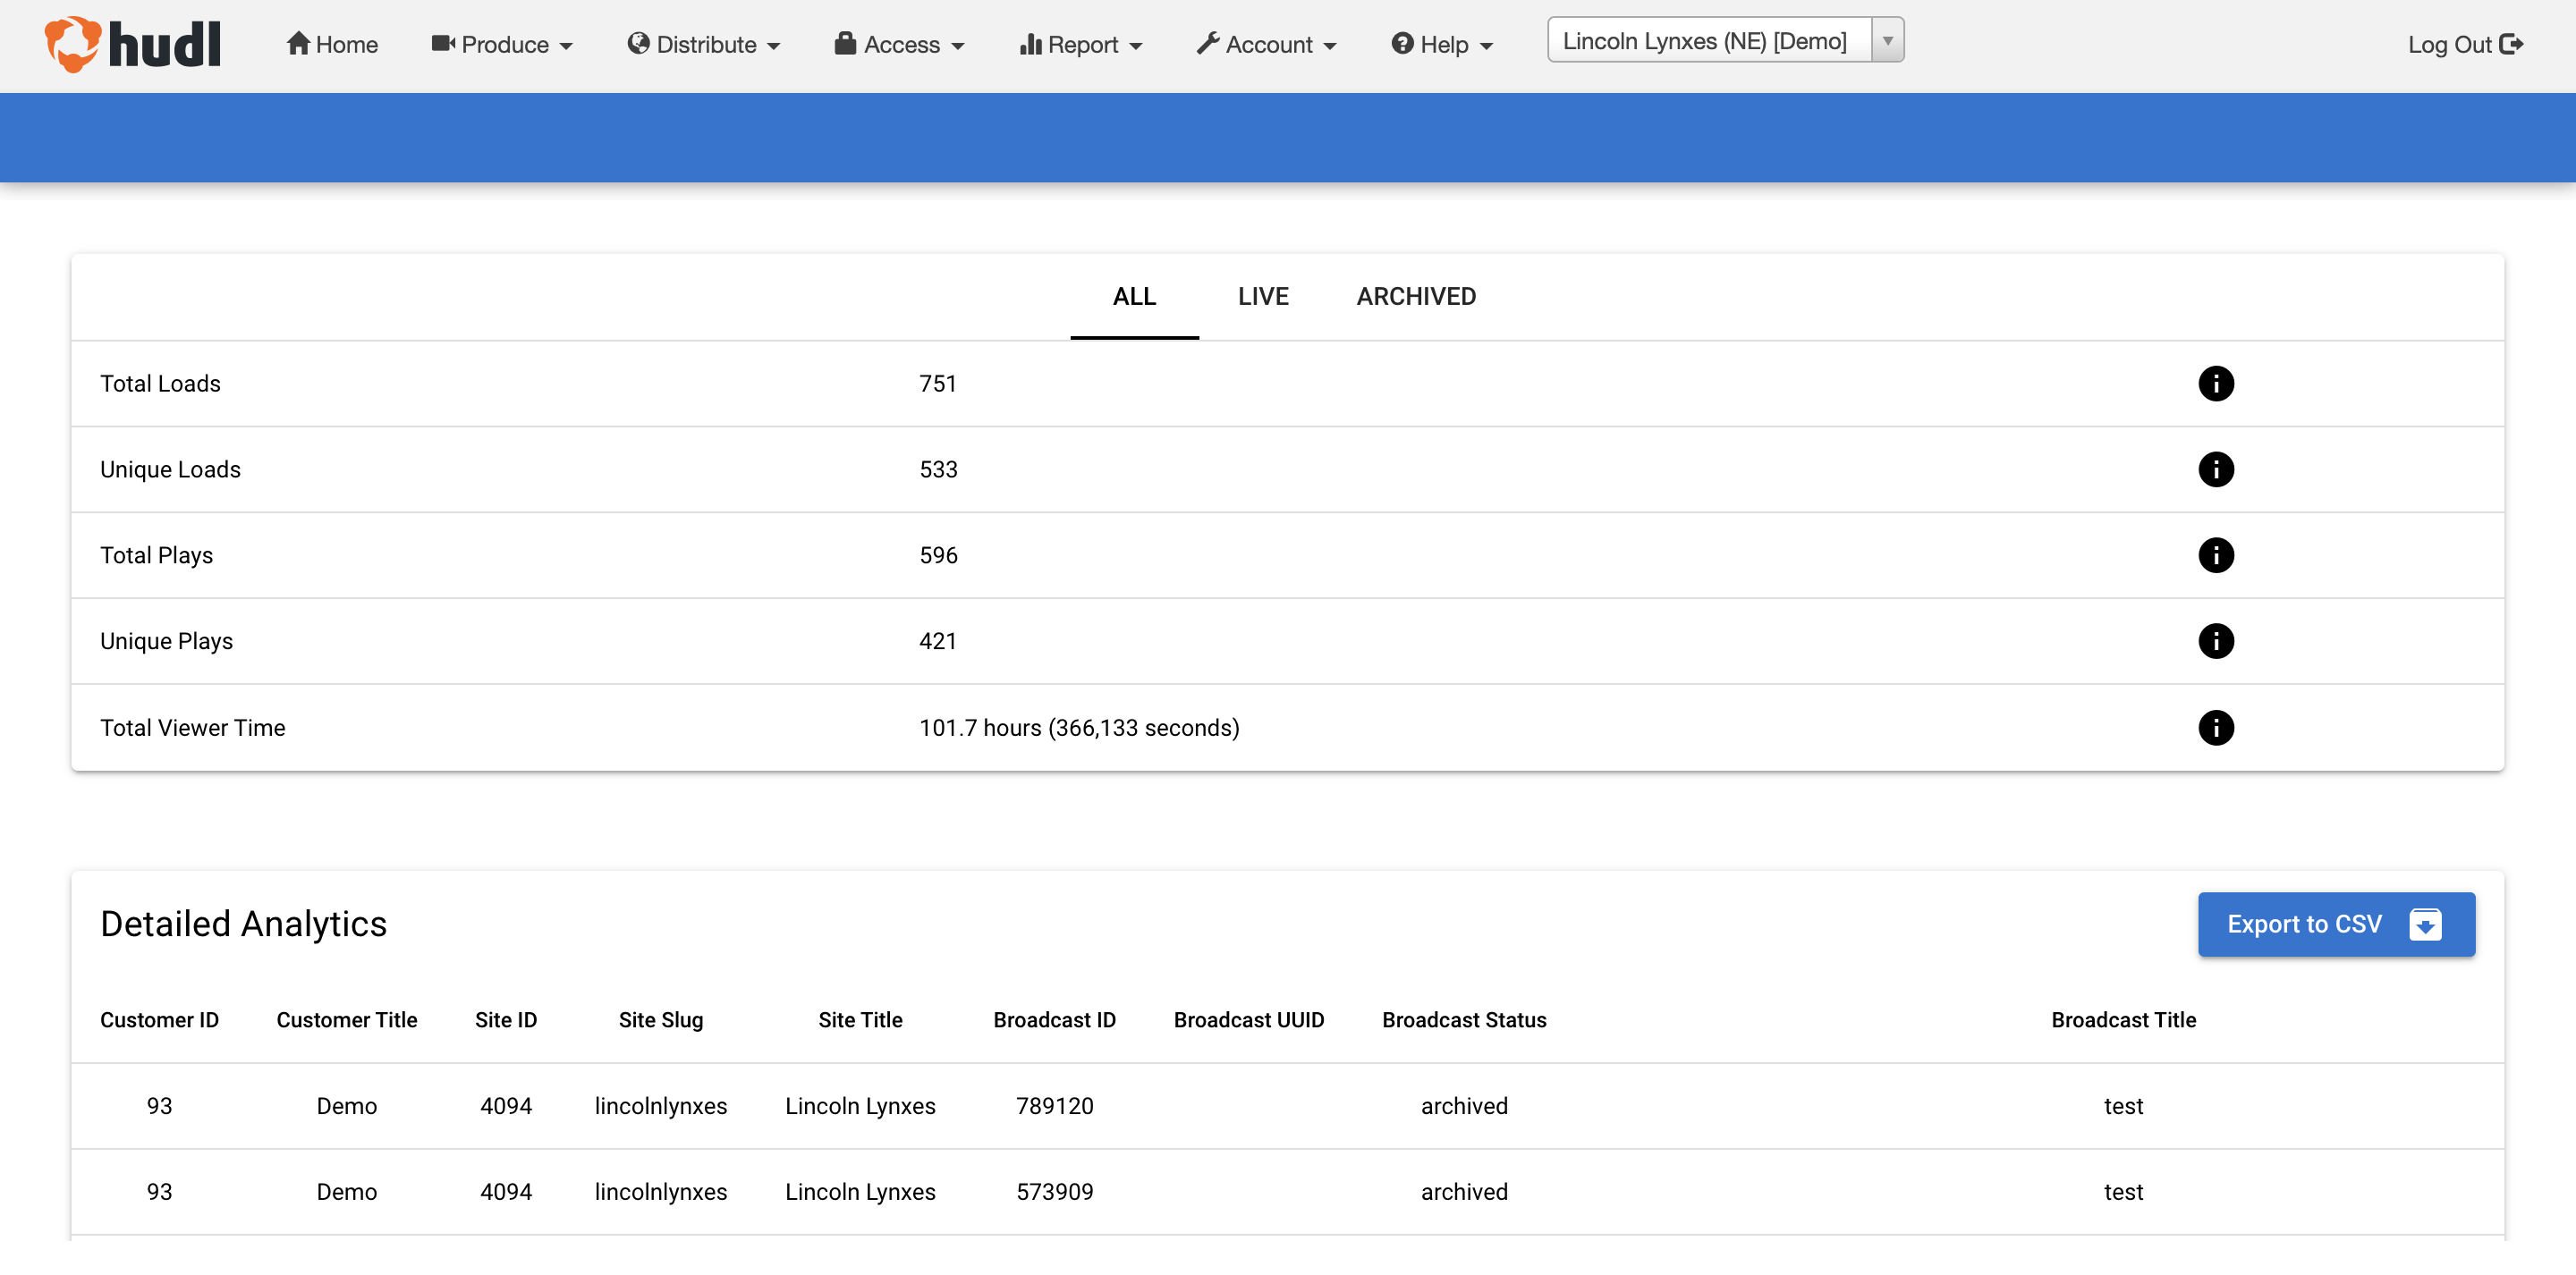
Task: Click the Broadcast UUID column header
Action: coord(1249,1019)
